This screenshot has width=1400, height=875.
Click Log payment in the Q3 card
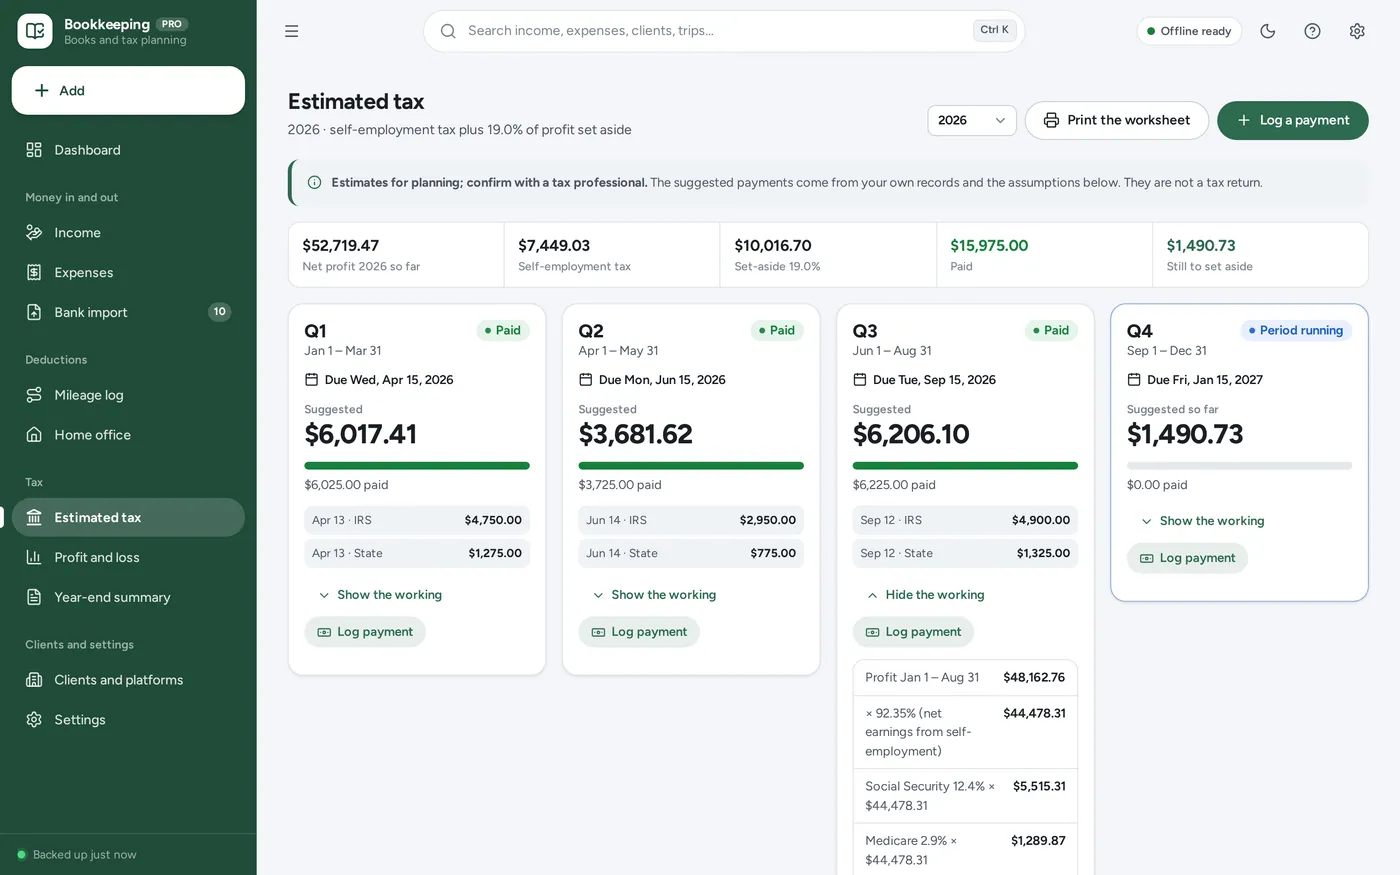(x=913, y=632)
